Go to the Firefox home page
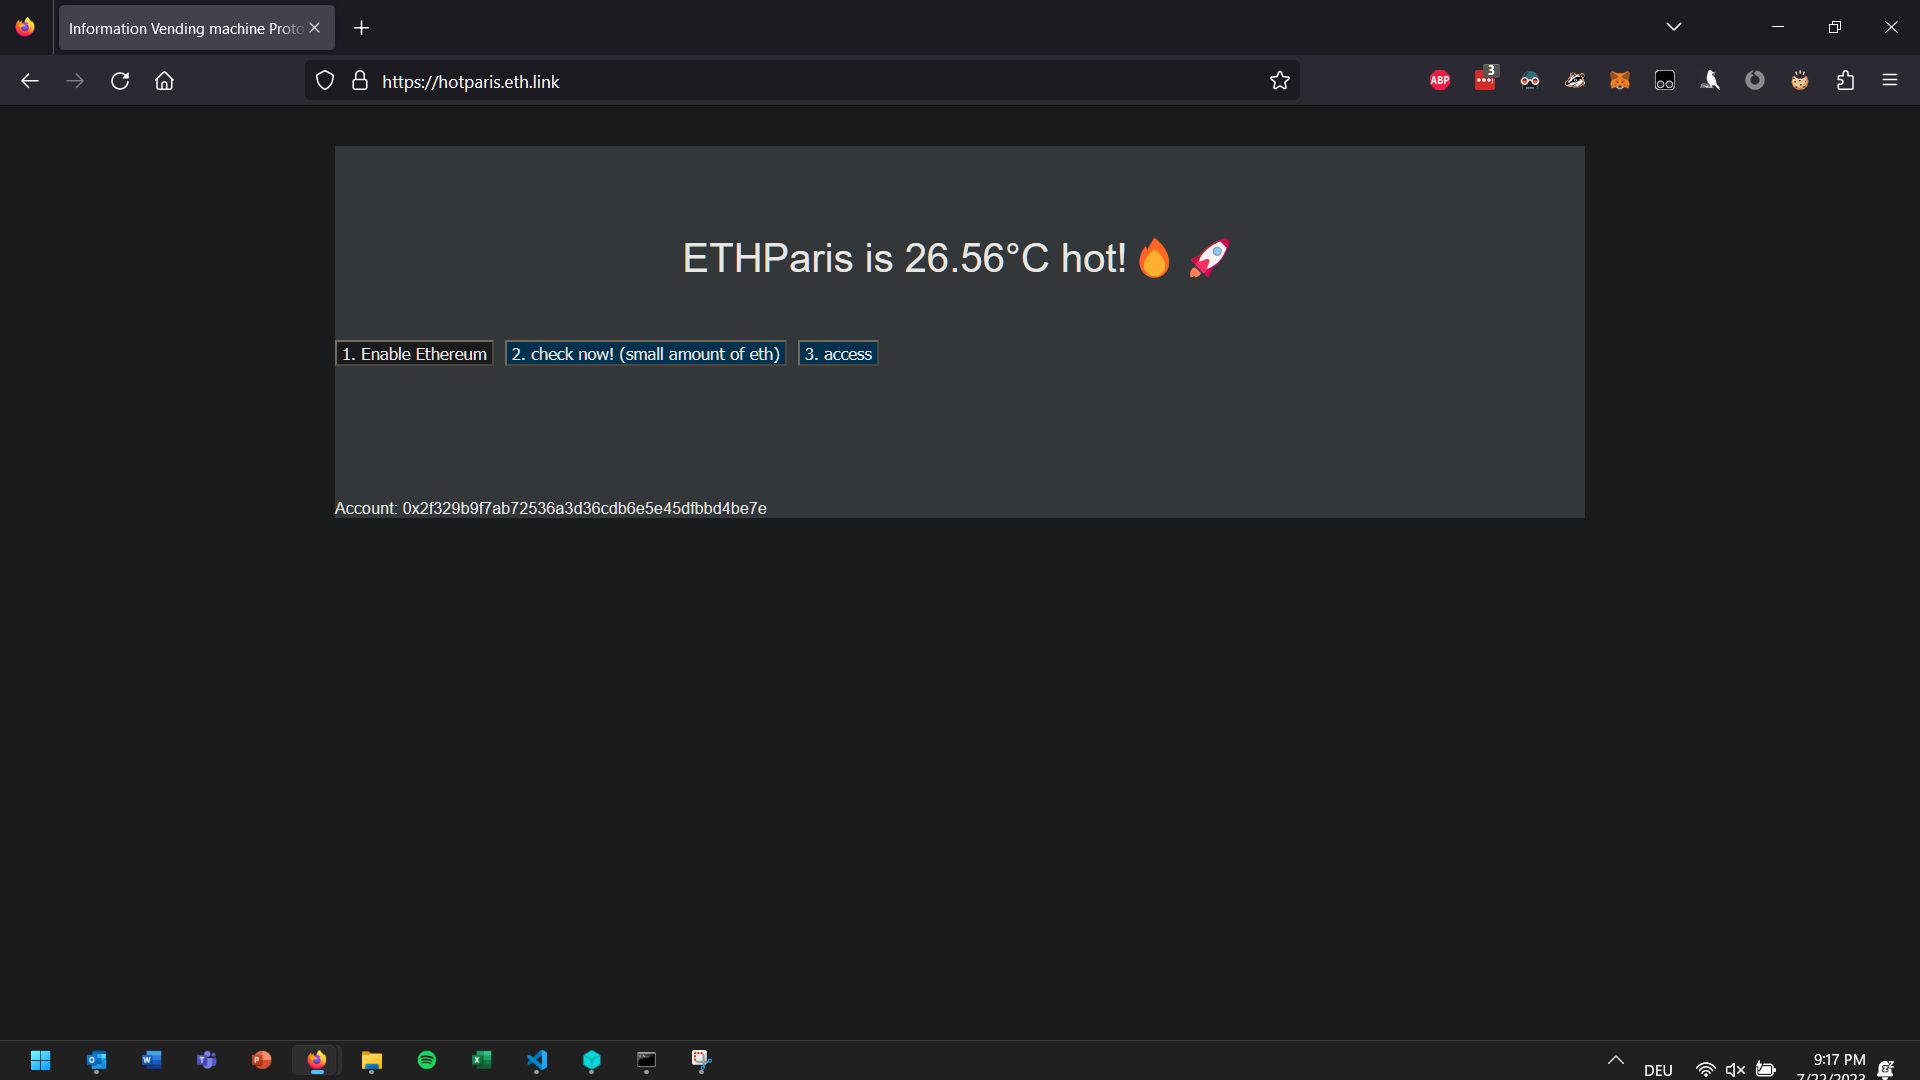1920x1080 pixels. click(165, 81)
